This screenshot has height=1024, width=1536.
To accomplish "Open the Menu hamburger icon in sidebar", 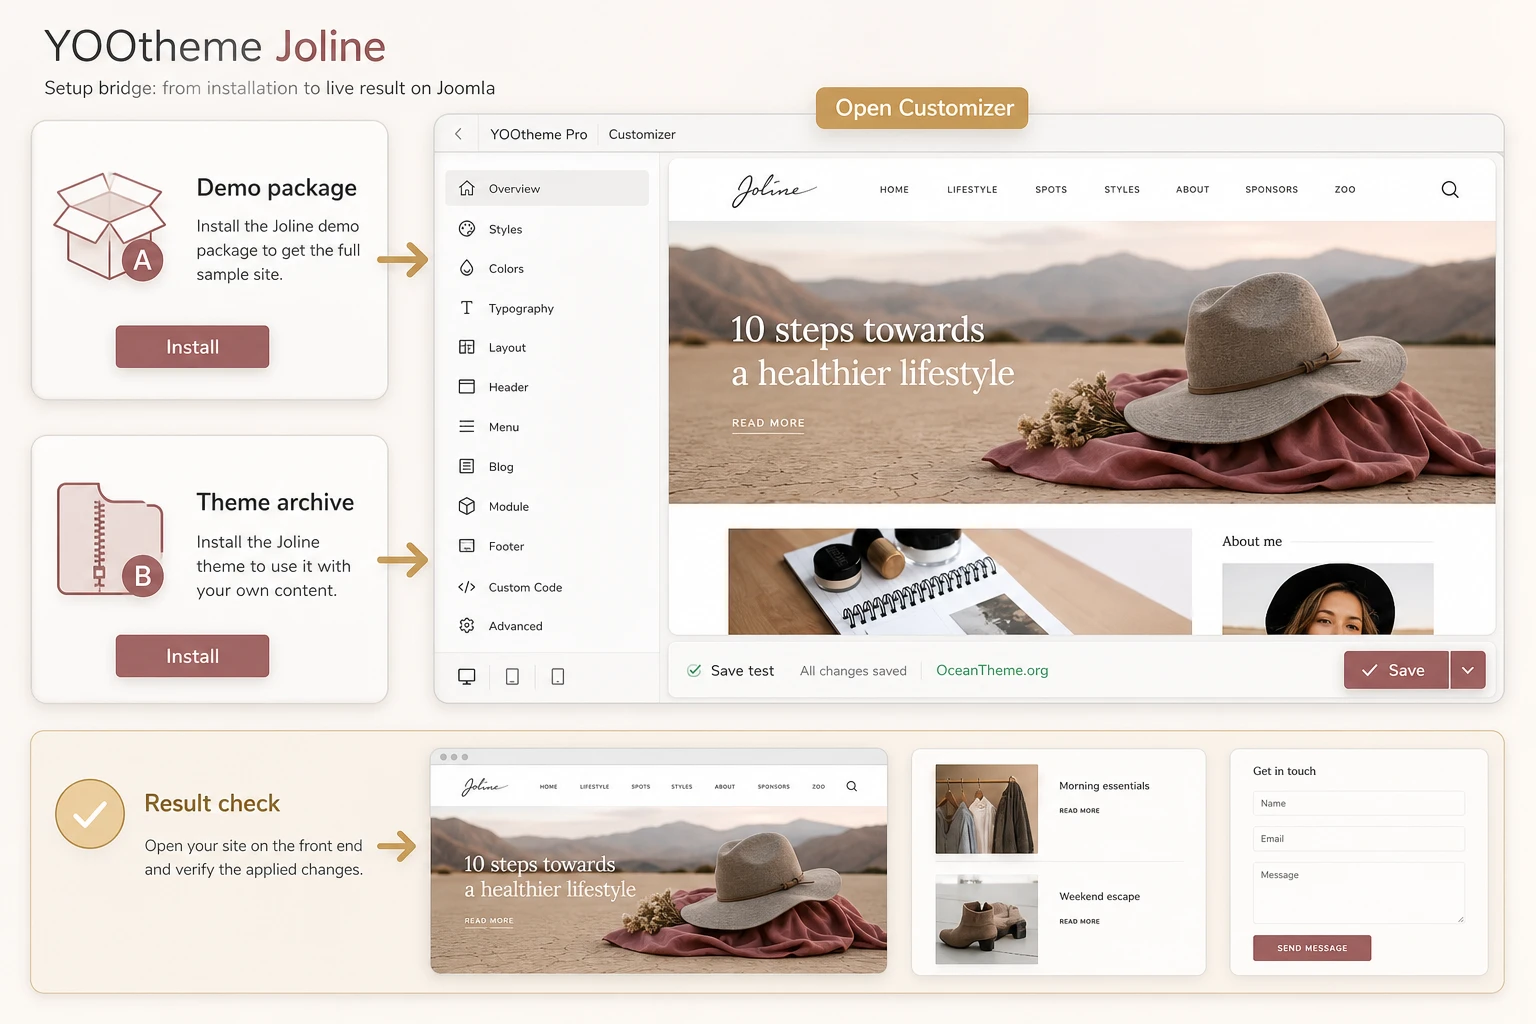I will pos(467,427).
